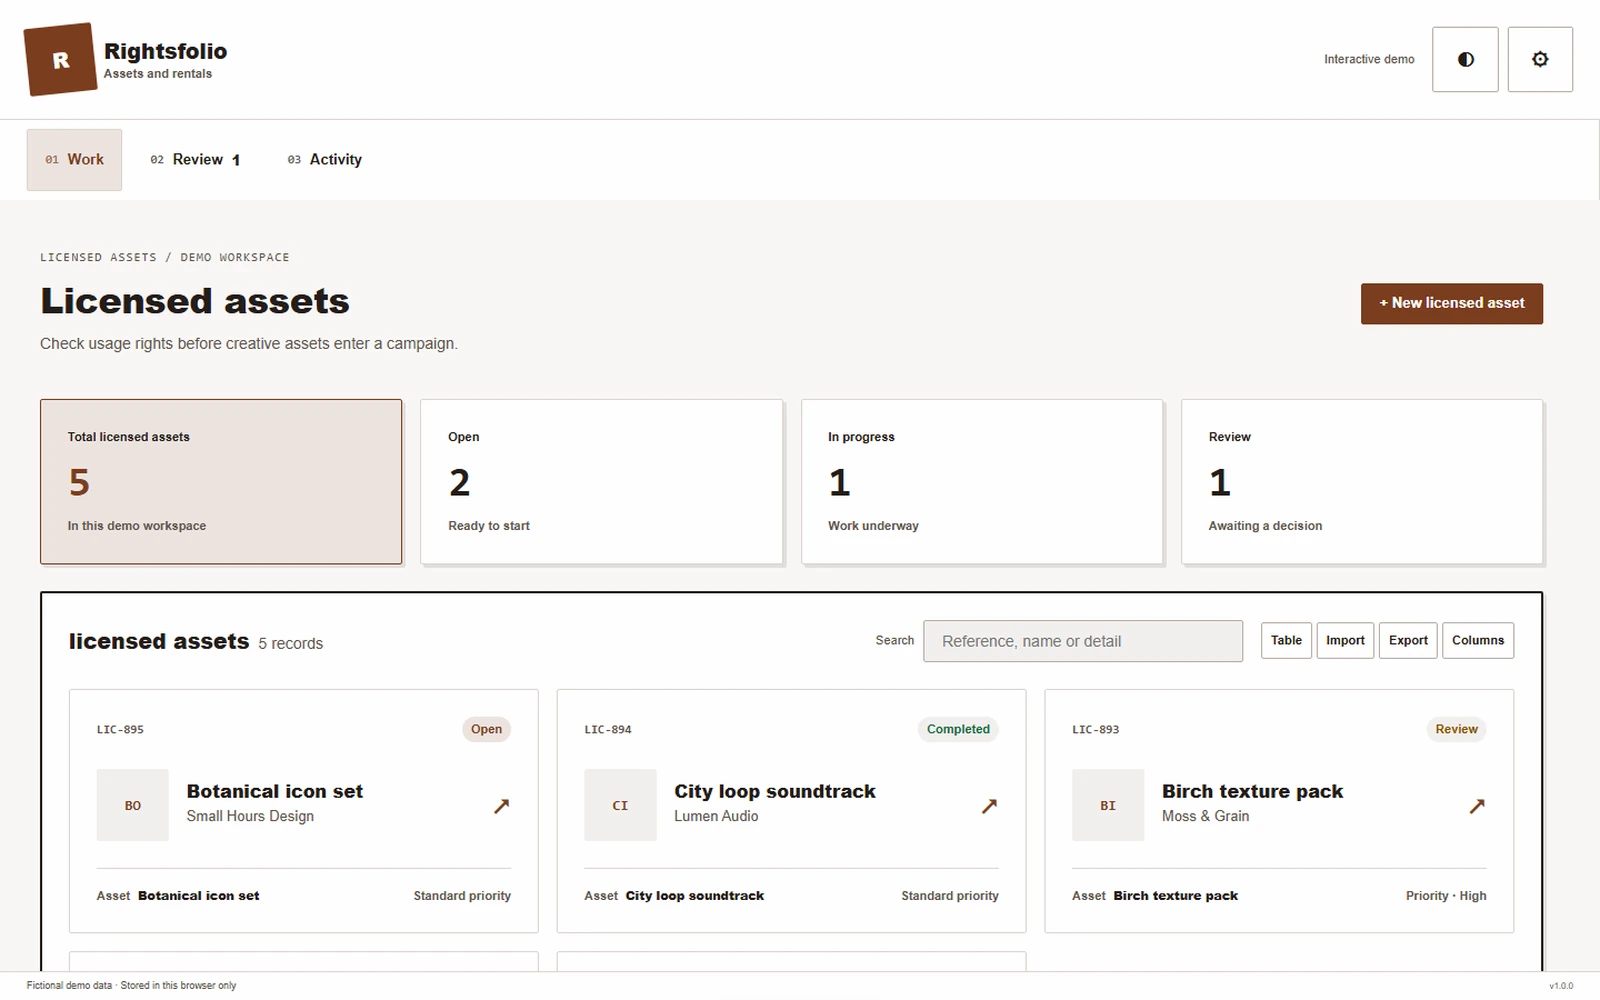Click Standard priority on Botanical icon set card

[462, 896]
